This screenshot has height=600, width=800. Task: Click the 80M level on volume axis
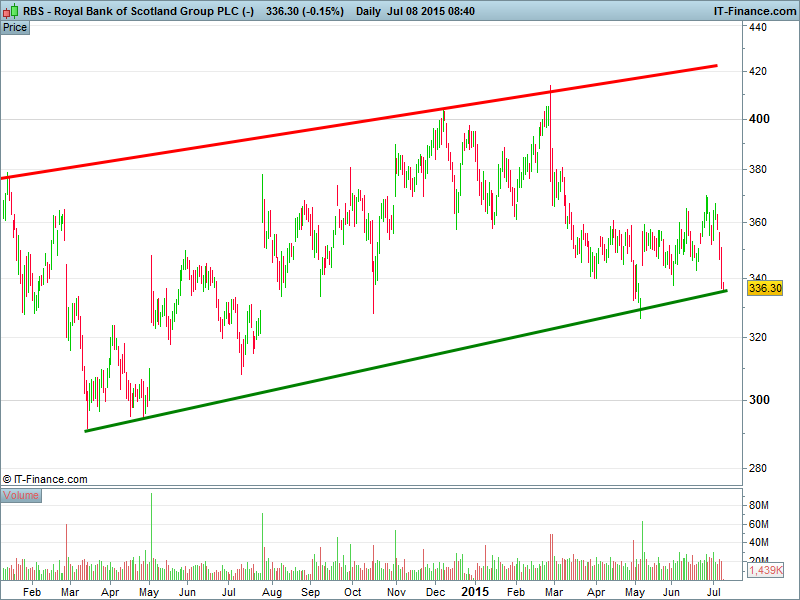[760, 505]
